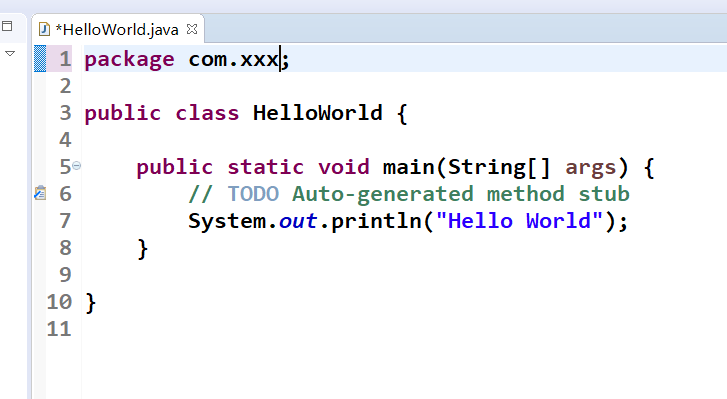Click the minimize view icon in the left panel
Image resolution: width=727 pixels, height=399 pixels.
tap(7, 26)
